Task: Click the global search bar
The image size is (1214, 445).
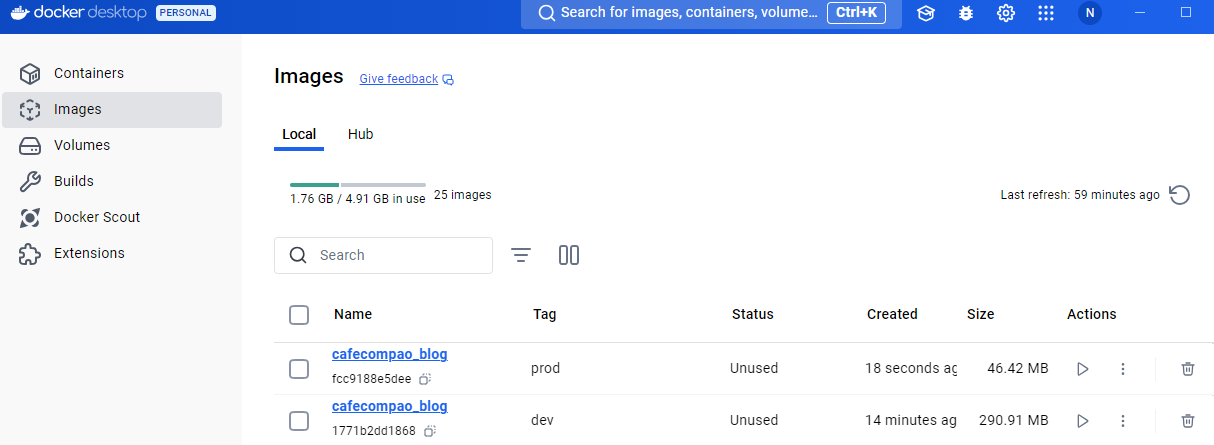Action: (x=711, y=14)
